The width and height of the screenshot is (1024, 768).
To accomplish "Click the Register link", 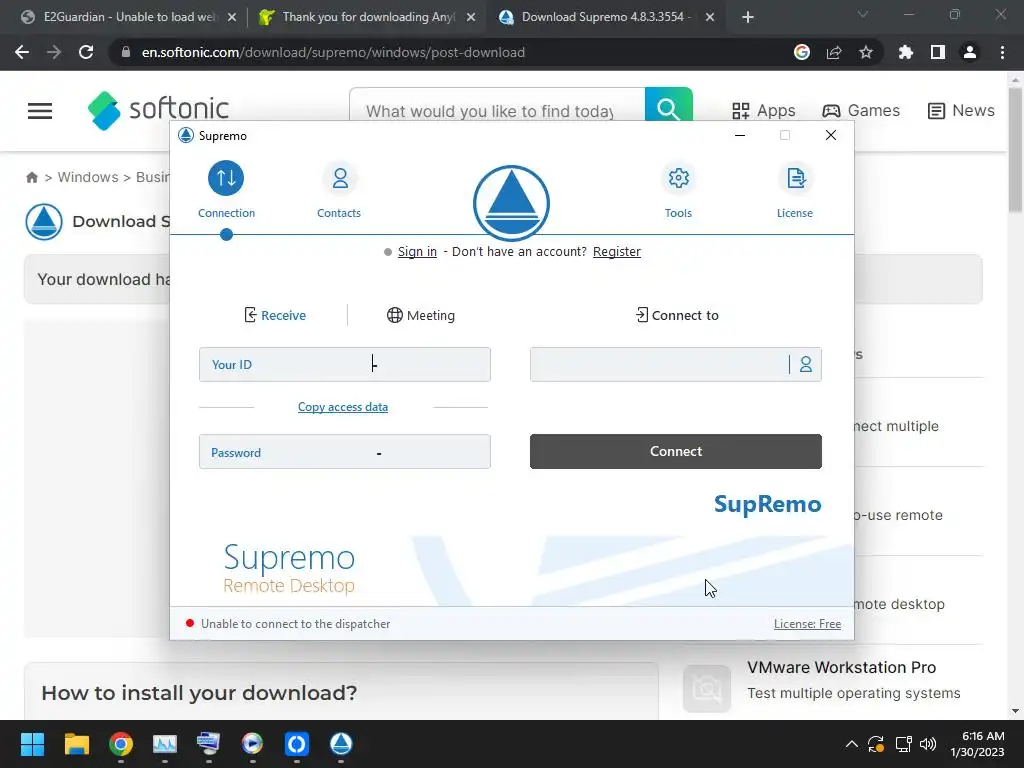I will pyautogui.click(x=616, y=251).
